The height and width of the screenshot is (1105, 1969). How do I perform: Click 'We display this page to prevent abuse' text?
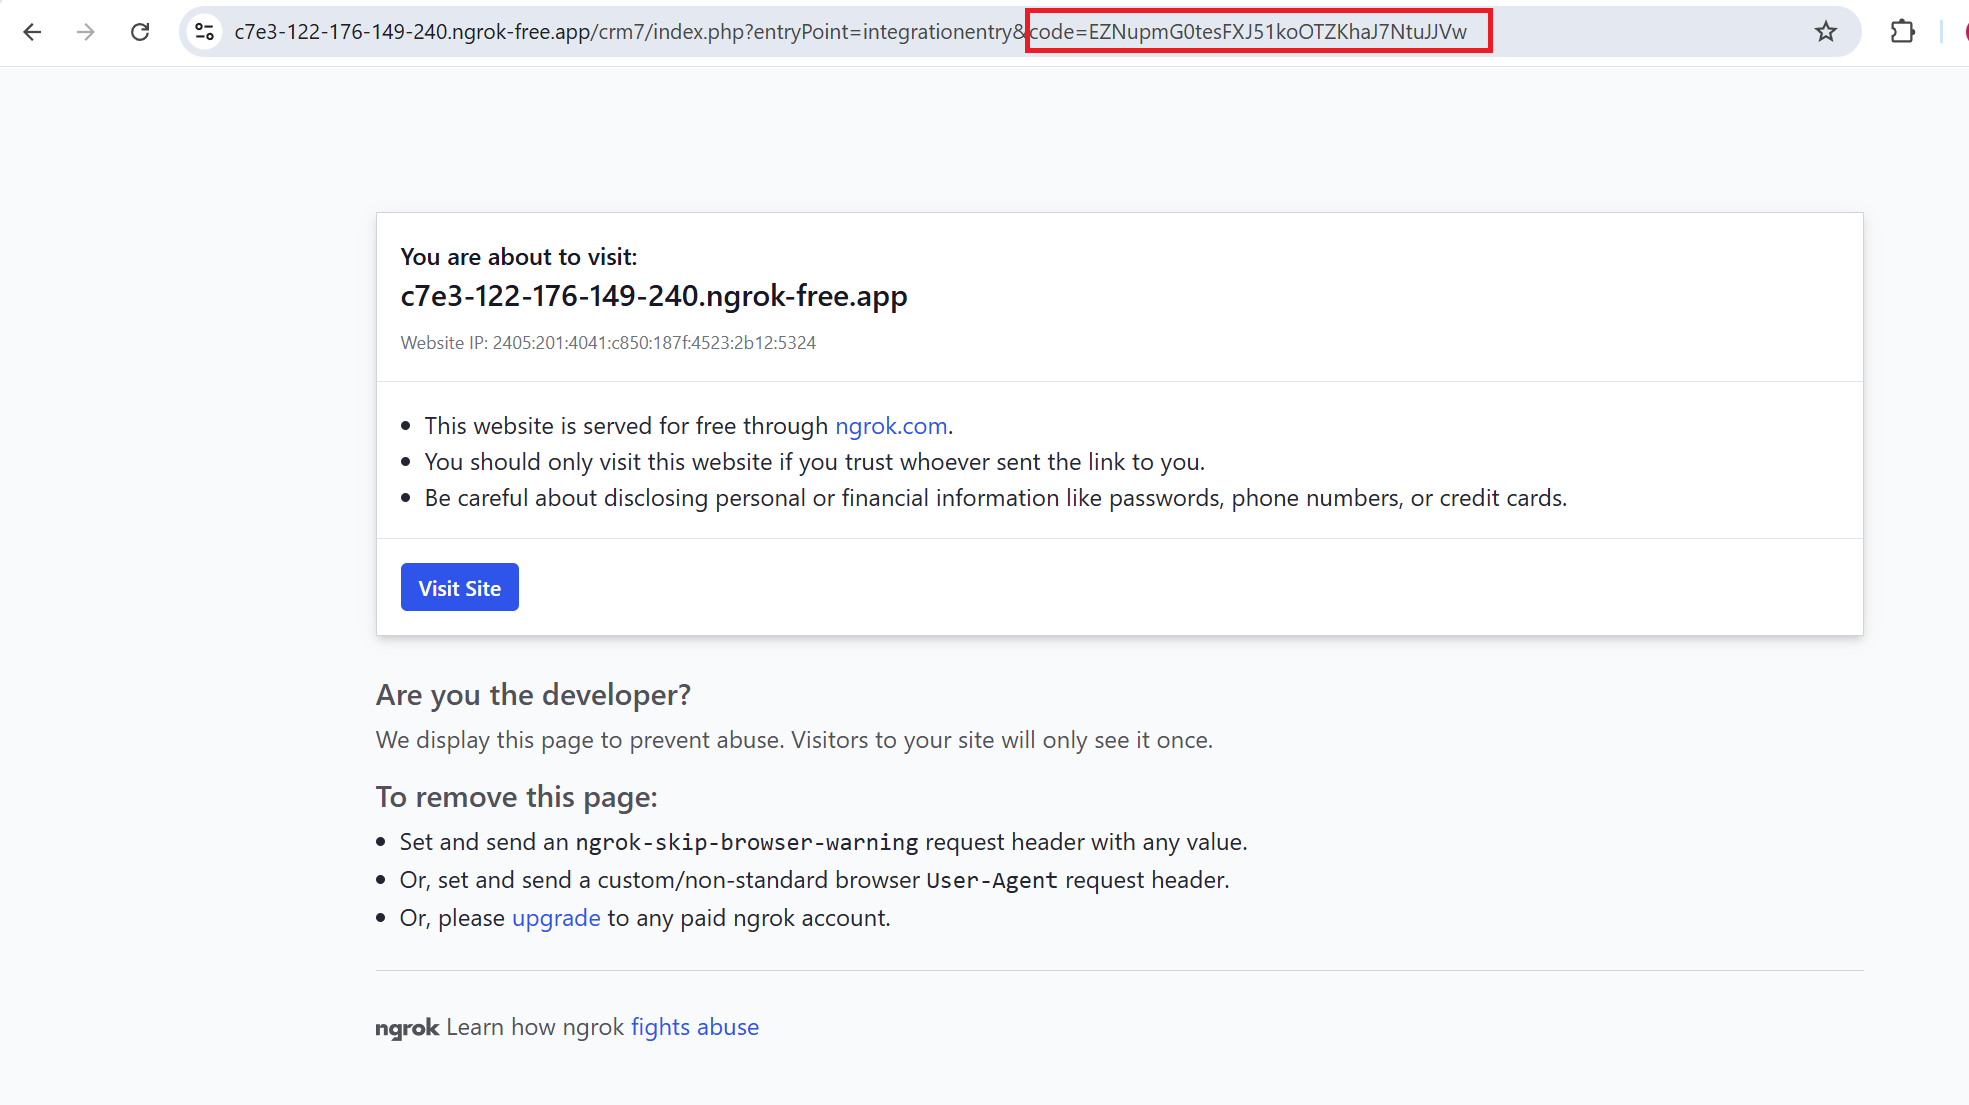click(794, 740)
